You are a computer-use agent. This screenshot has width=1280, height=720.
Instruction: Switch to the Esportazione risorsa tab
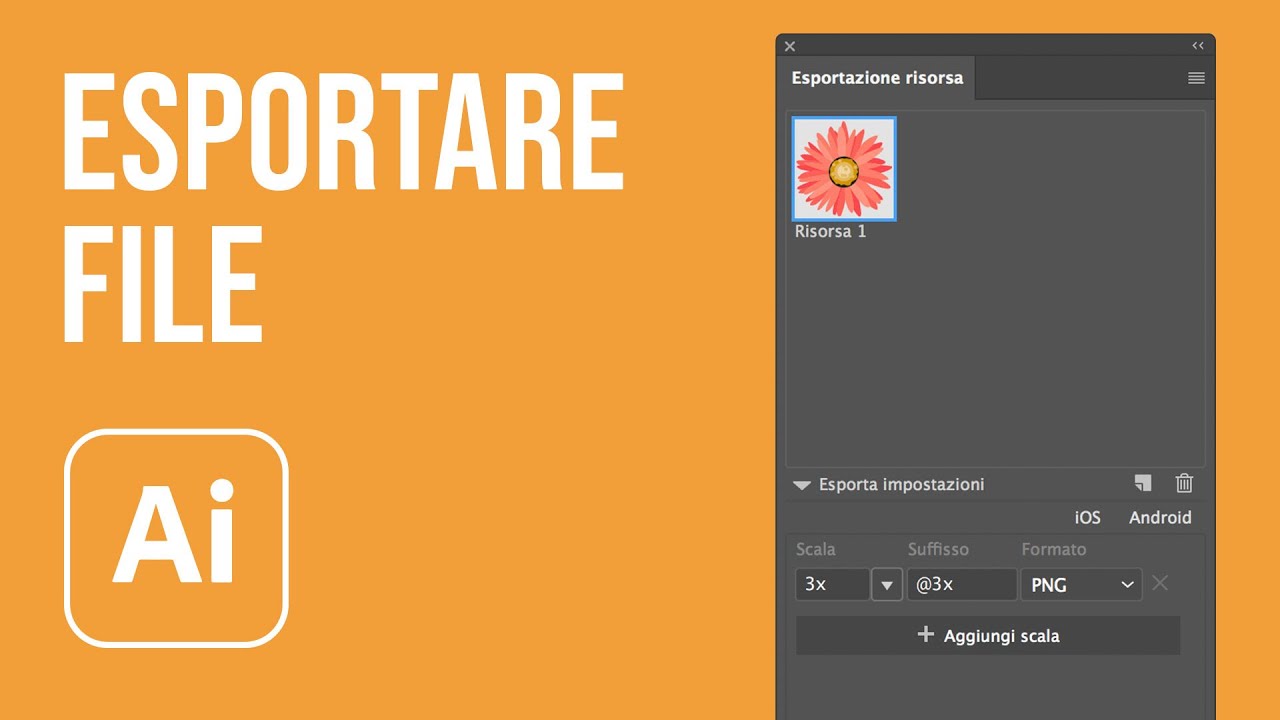coord(877,78)
